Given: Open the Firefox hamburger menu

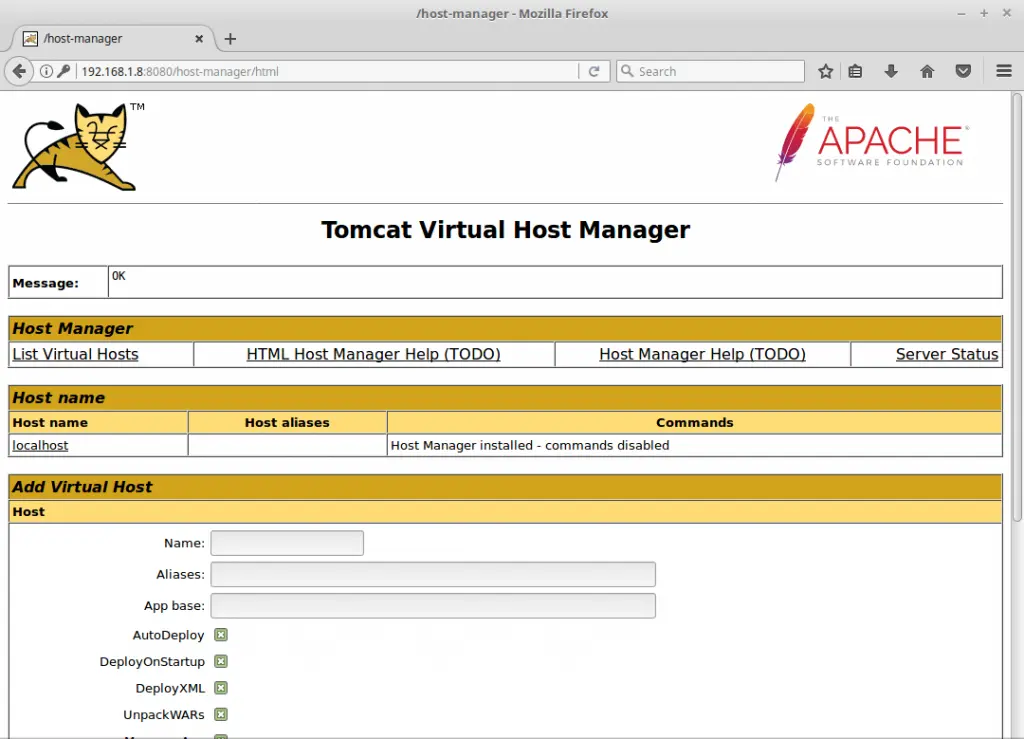Looking at the screenshot, I should (1004, 71).
